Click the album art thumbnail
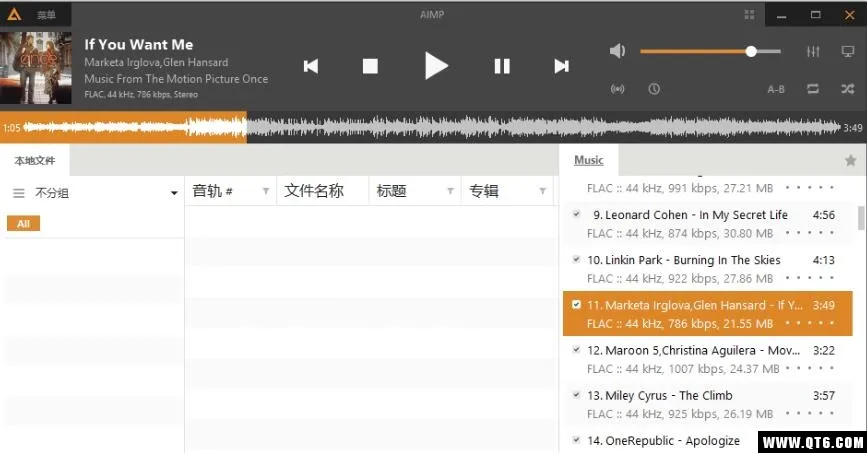This screenshot has height=453, width=867. [36, 68]
